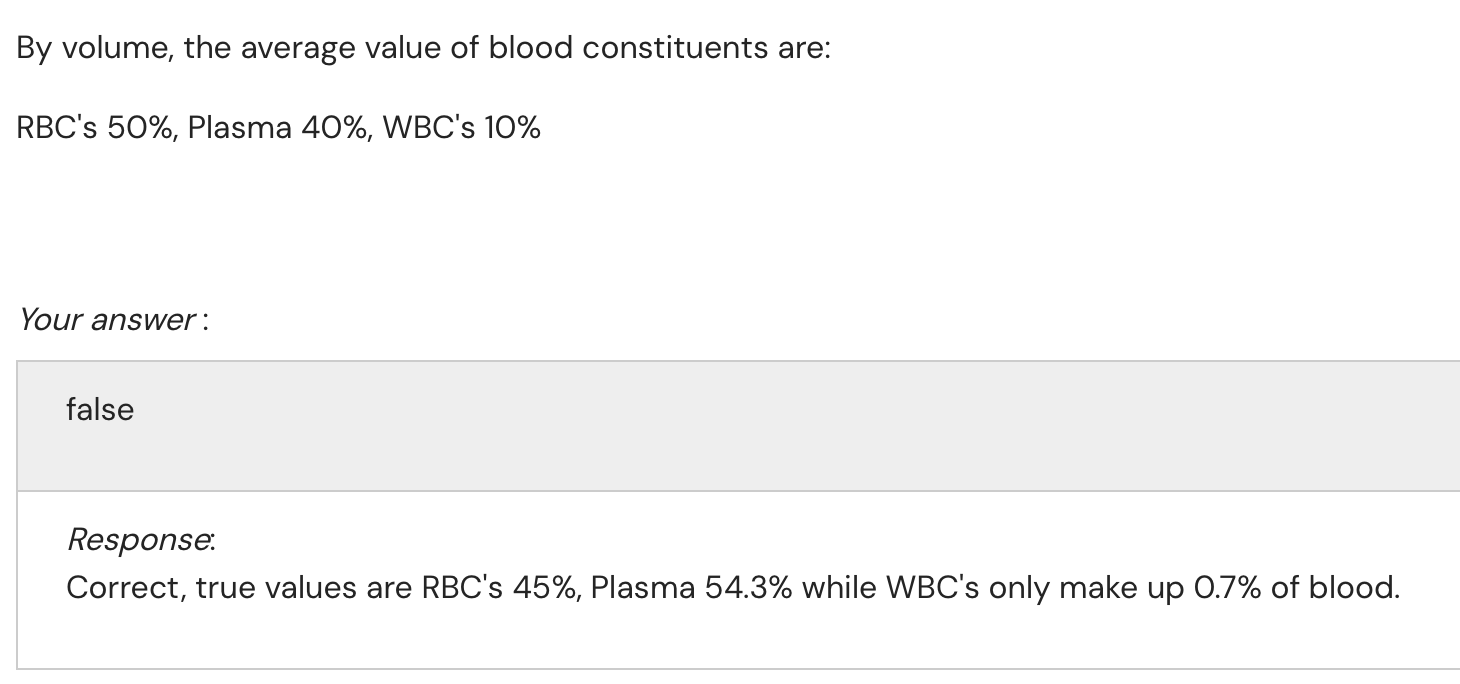1460x684 pixels.
Task: Click the "false" answer text
Action: point(100,409)
